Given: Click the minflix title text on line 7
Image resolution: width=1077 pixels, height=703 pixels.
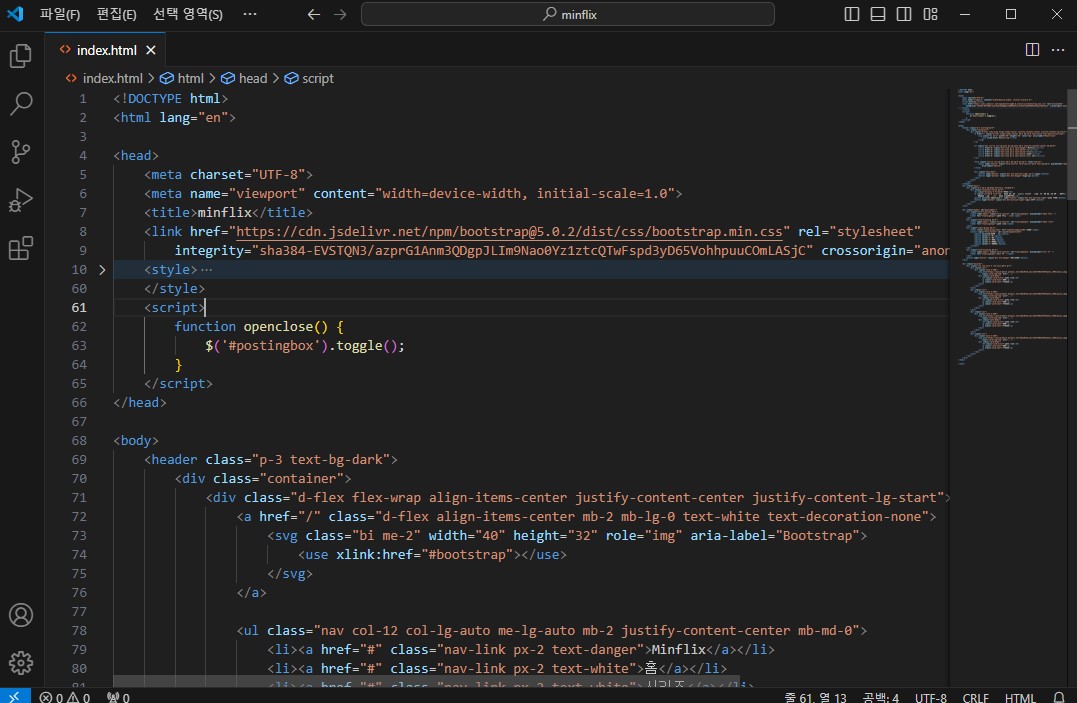Looking at the screenshot, I should [x=225, y=212].
